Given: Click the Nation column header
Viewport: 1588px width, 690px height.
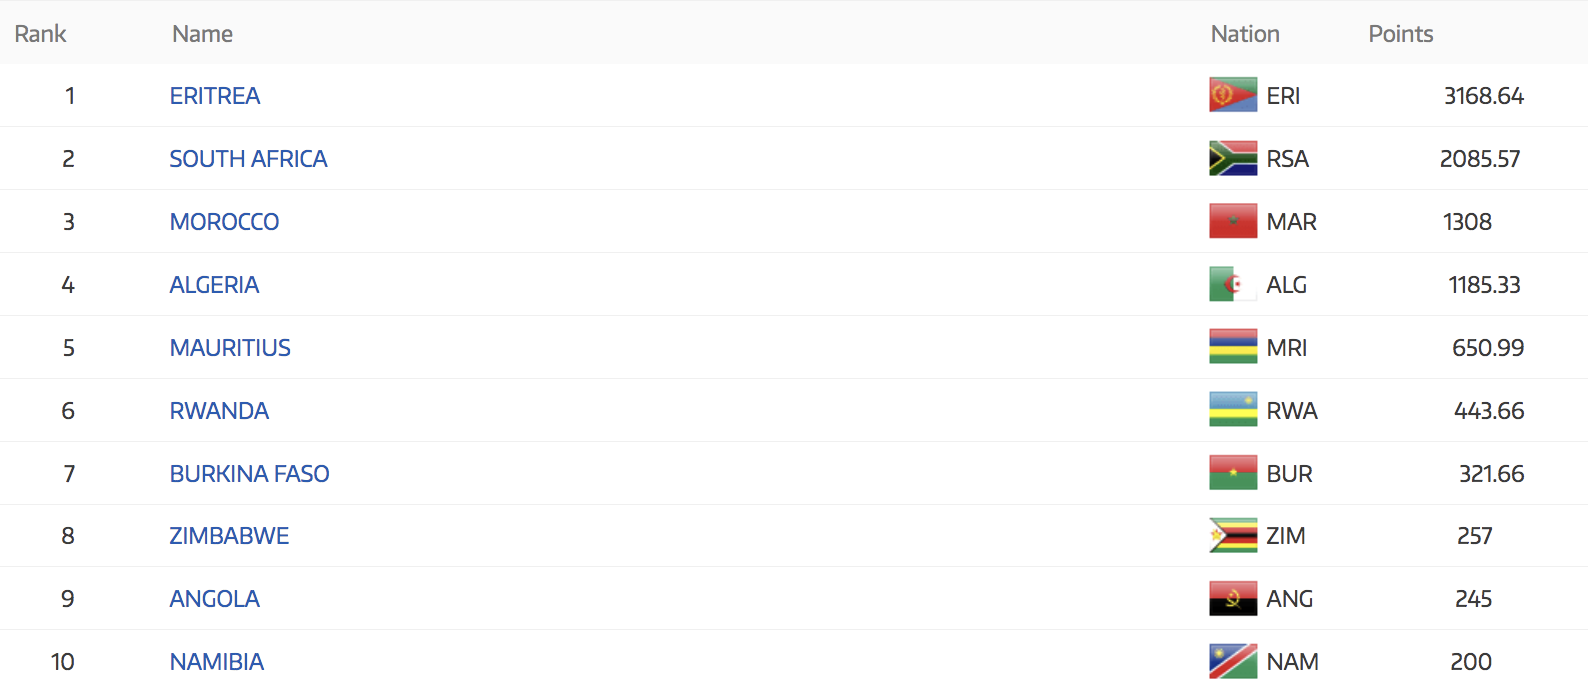Looking at the screenshot, I should click(1245, 34).
